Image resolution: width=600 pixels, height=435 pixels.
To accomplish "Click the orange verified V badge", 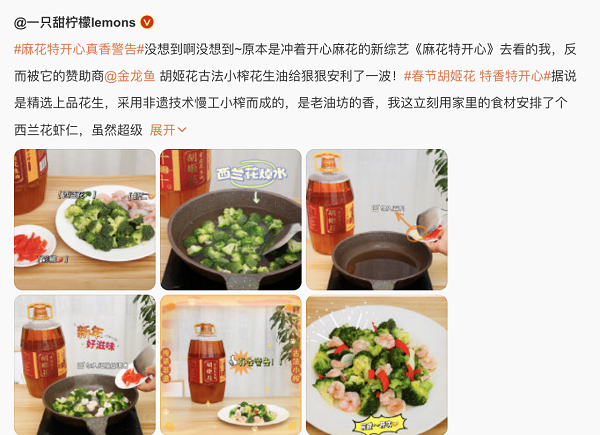I will (x=147, y=23).
